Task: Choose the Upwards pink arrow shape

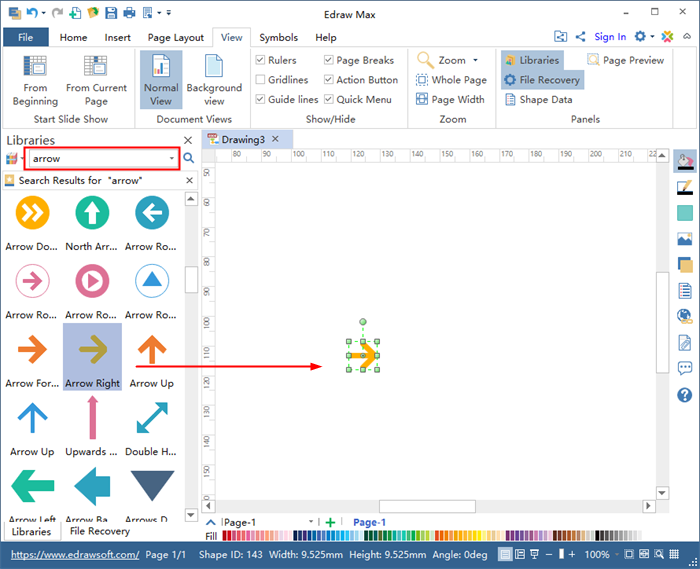Action: 92,428
